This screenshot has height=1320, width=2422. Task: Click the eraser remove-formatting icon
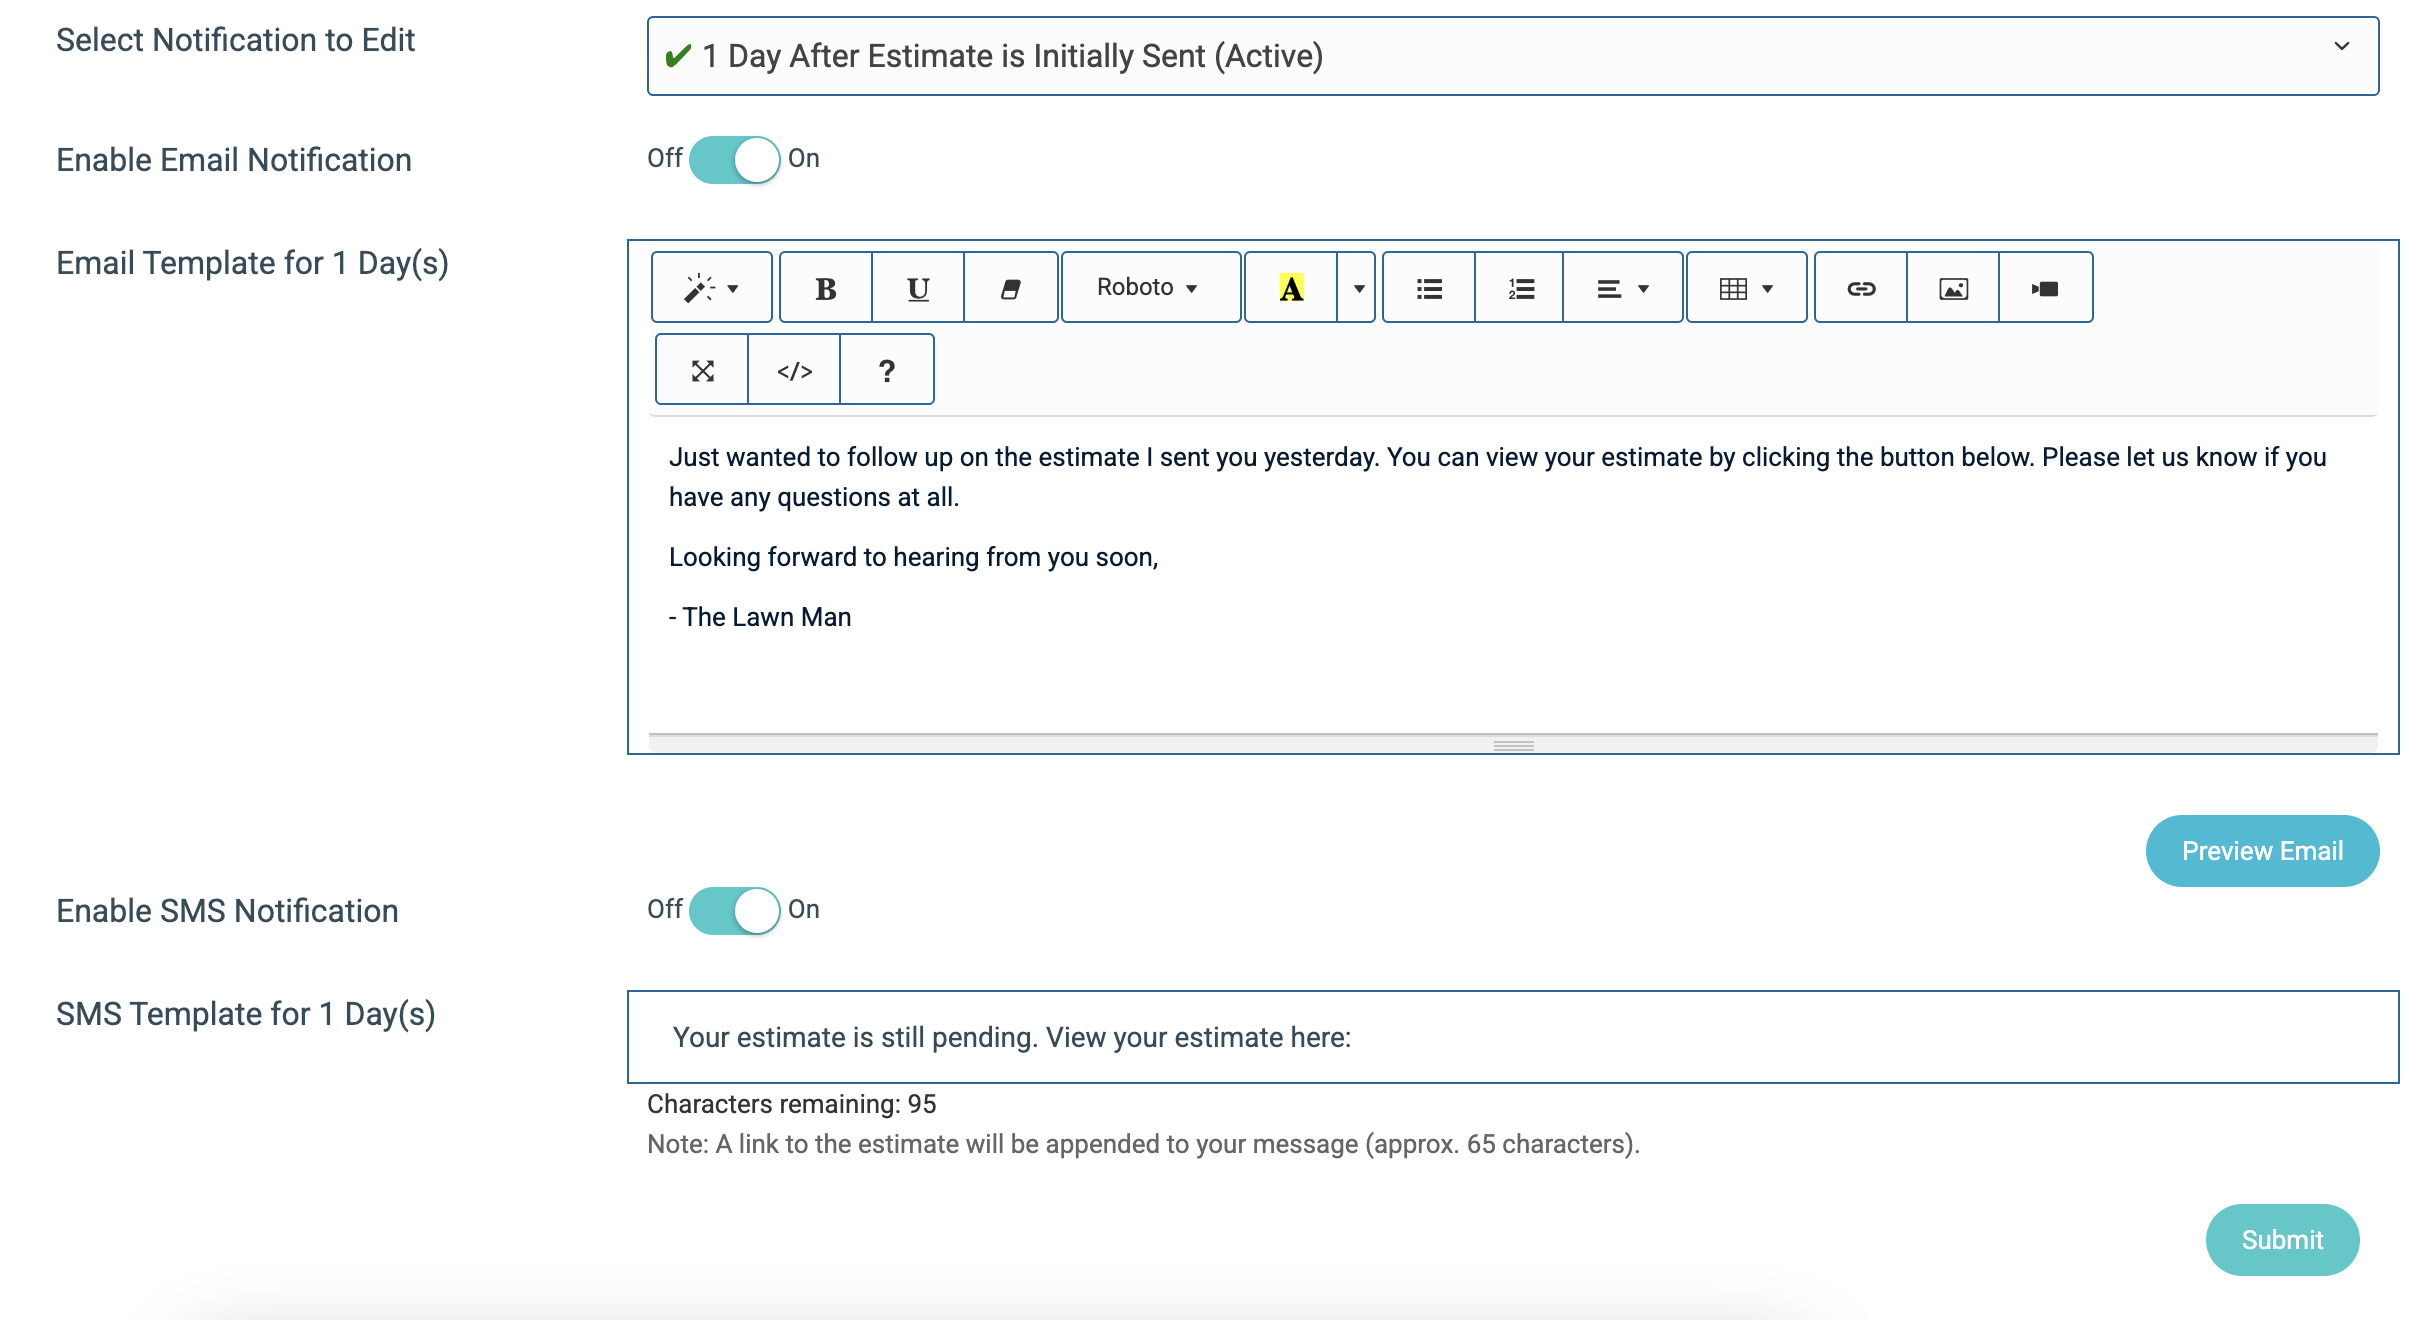coord(1010,288)
